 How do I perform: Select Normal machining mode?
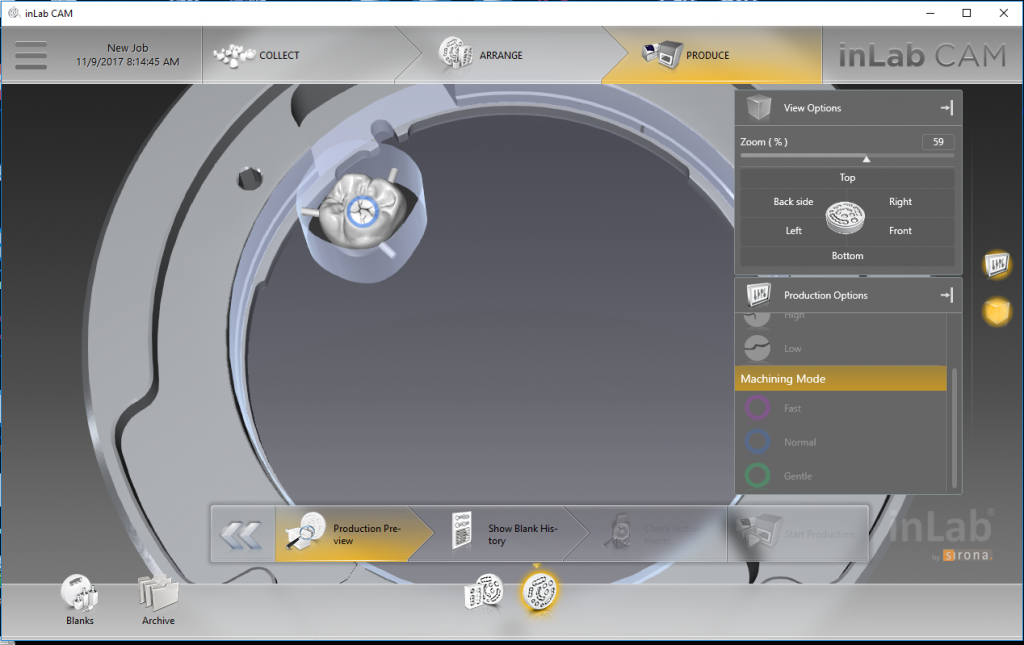click(x=757, y=442)
